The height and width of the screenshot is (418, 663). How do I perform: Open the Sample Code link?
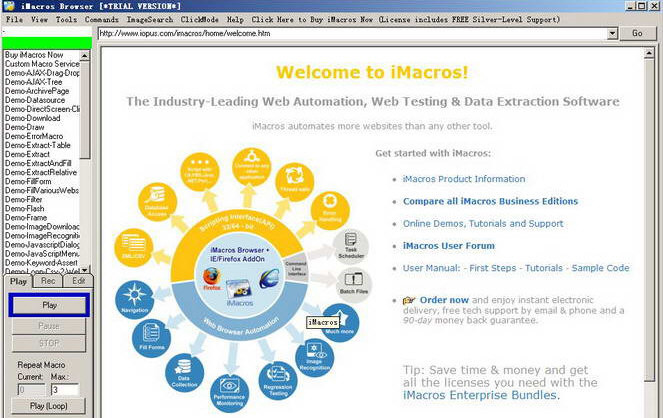click(x=600, y=268)
